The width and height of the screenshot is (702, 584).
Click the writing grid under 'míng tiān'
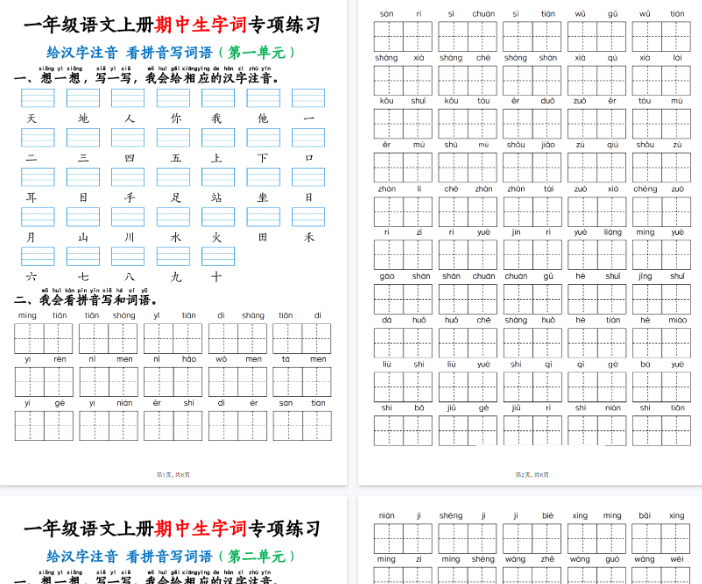click(43, 338)
